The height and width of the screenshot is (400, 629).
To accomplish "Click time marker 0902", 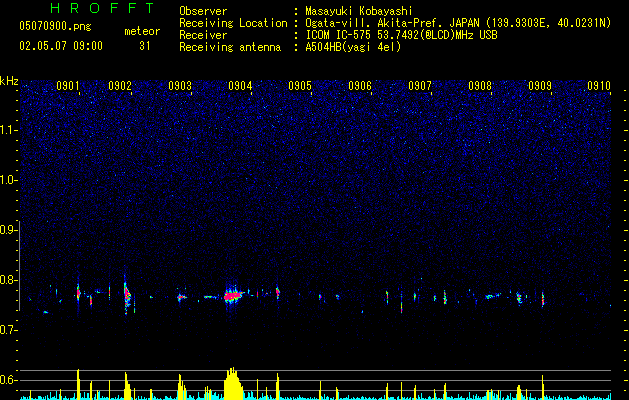I will click(120, 86).
